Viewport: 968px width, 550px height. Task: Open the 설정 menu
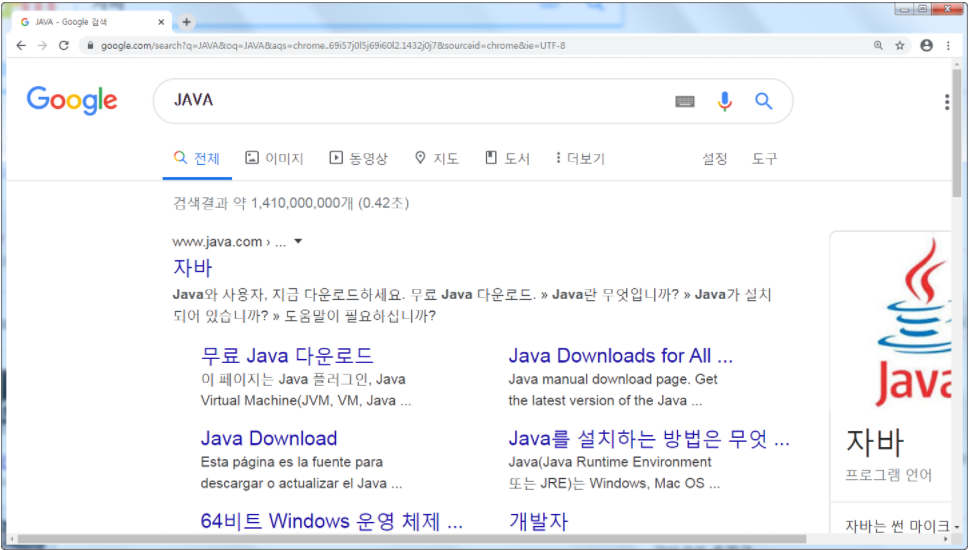tap(714, 159)
